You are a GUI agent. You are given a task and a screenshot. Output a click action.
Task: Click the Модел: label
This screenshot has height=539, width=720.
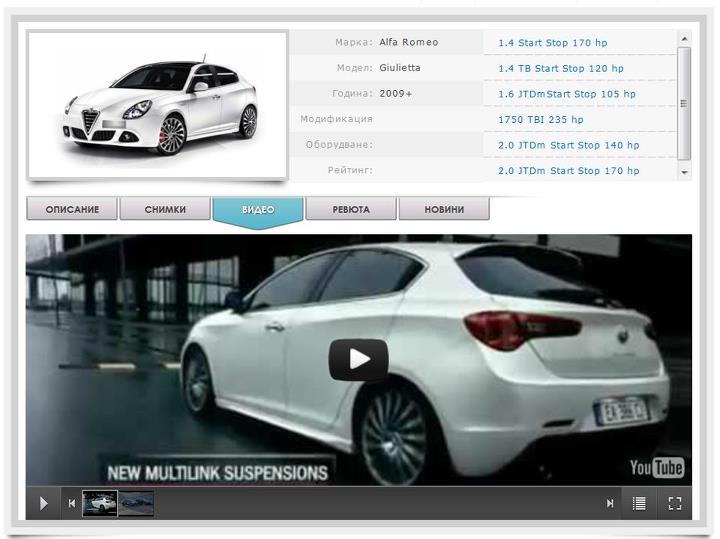click(x=354, y=68)
